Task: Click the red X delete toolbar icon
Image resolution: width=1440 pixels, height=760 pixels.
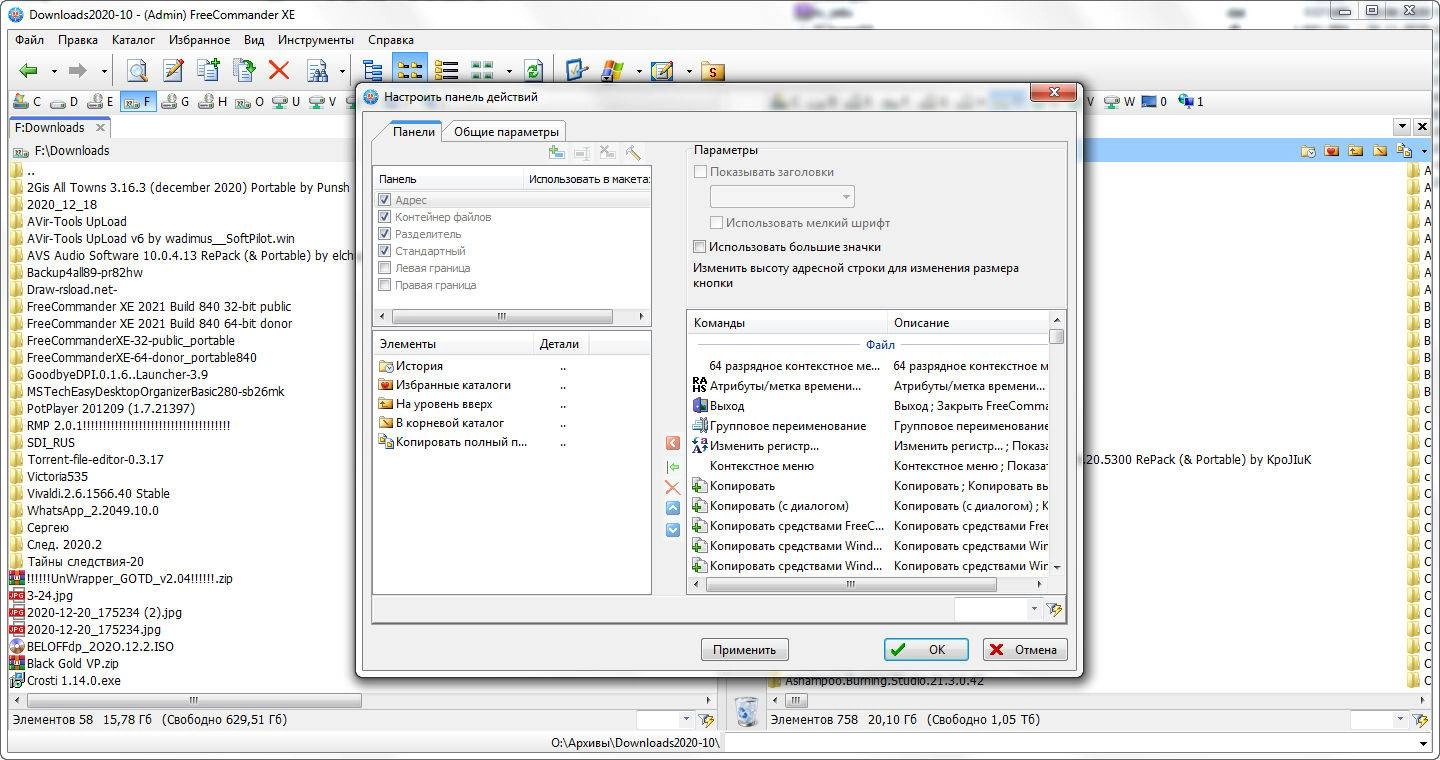Action: pyautogui.click(x=279, y=71)
